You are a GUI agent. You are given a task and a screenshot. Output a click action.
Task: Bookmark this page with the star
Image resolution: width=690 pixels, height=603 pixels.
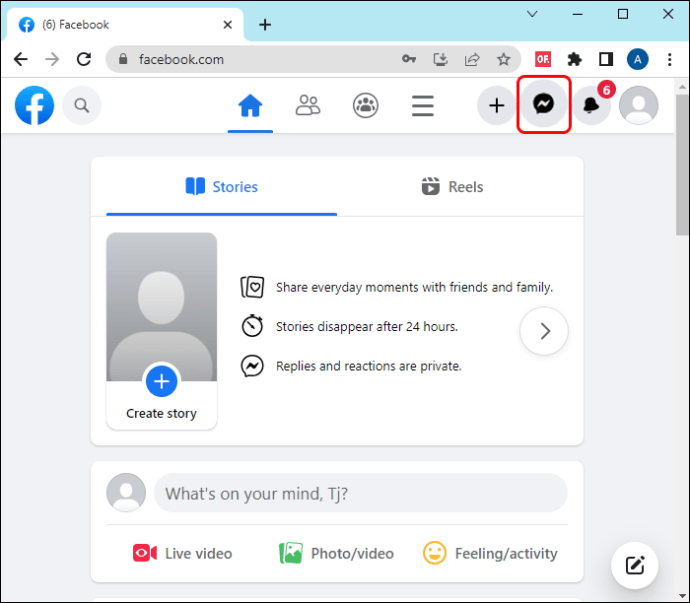(503, 59)
